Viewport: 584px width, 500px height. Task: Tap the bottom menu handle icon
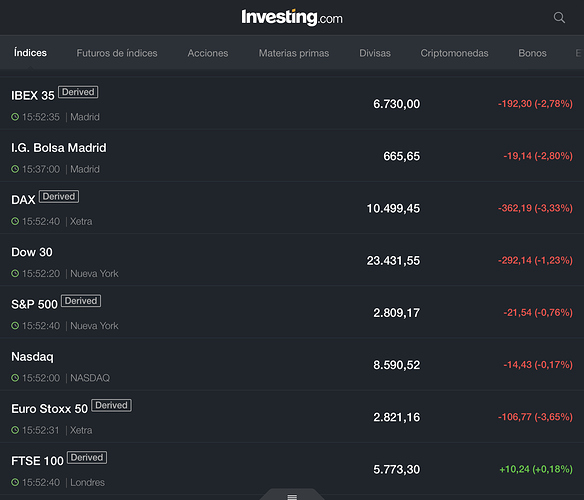[292, 497]
